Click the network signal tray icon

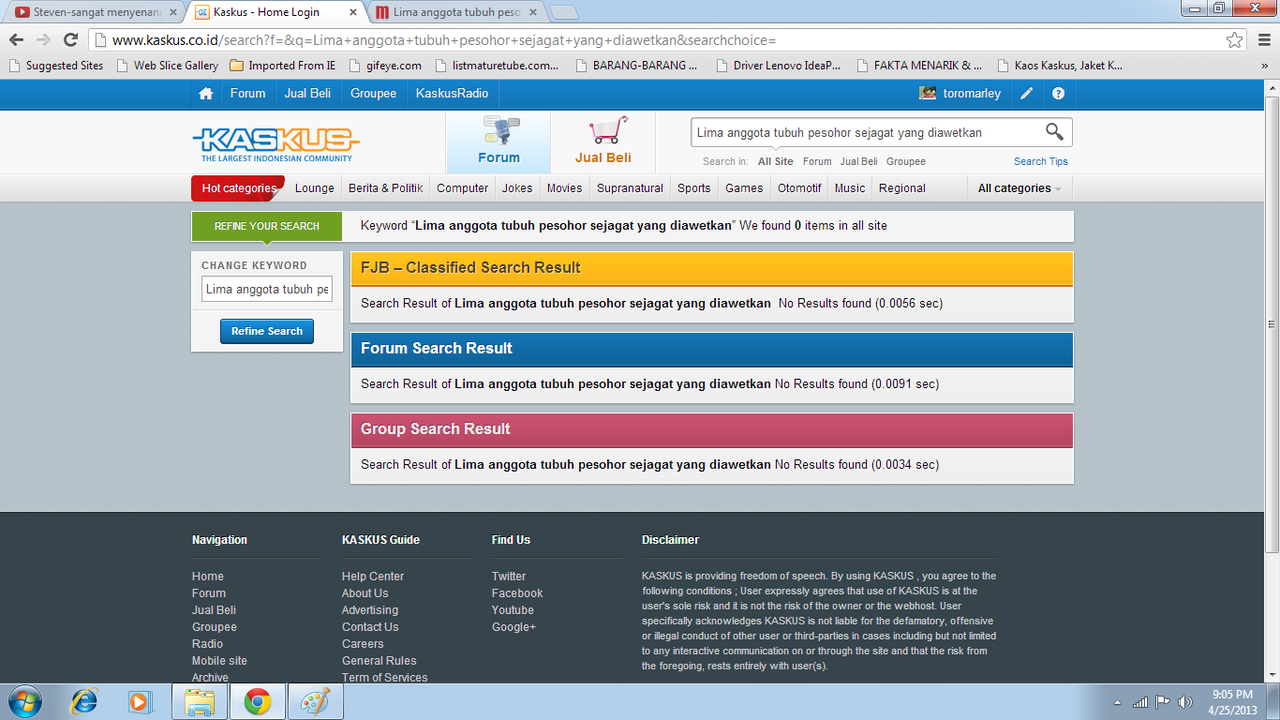click(1141, 702)
